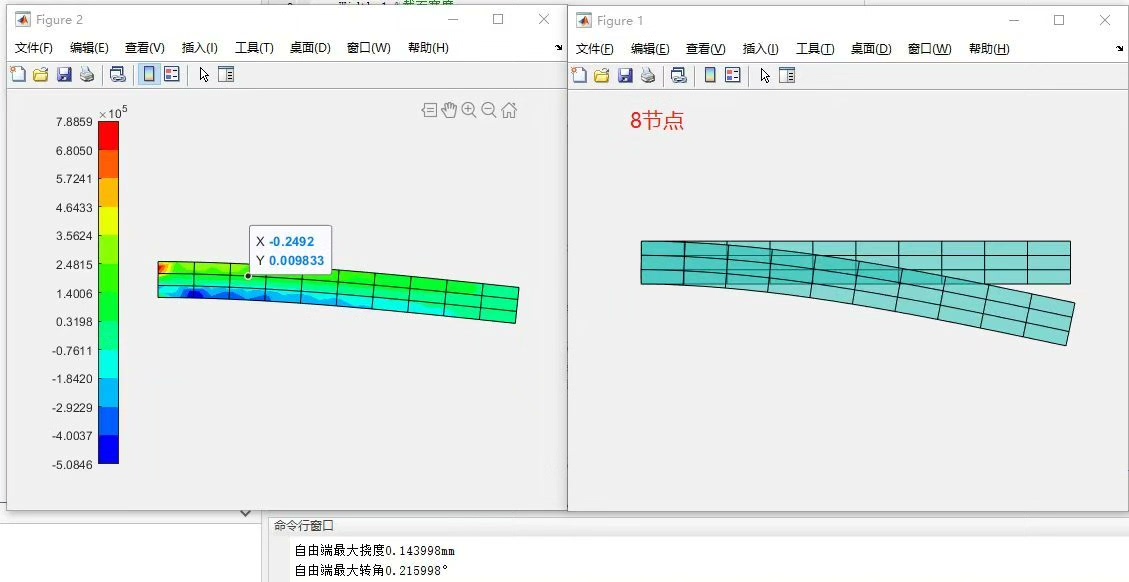Maximize the Figure 2 window
The width and height of the screenshot is (1129, 582).
point(498,19)
